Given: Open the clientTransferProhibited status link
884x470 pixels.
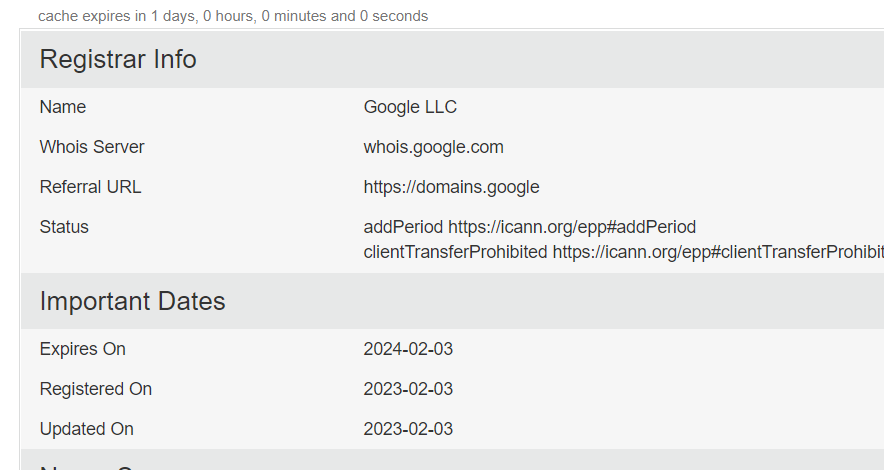Looking at the screenshot, I should coord(718,251).
